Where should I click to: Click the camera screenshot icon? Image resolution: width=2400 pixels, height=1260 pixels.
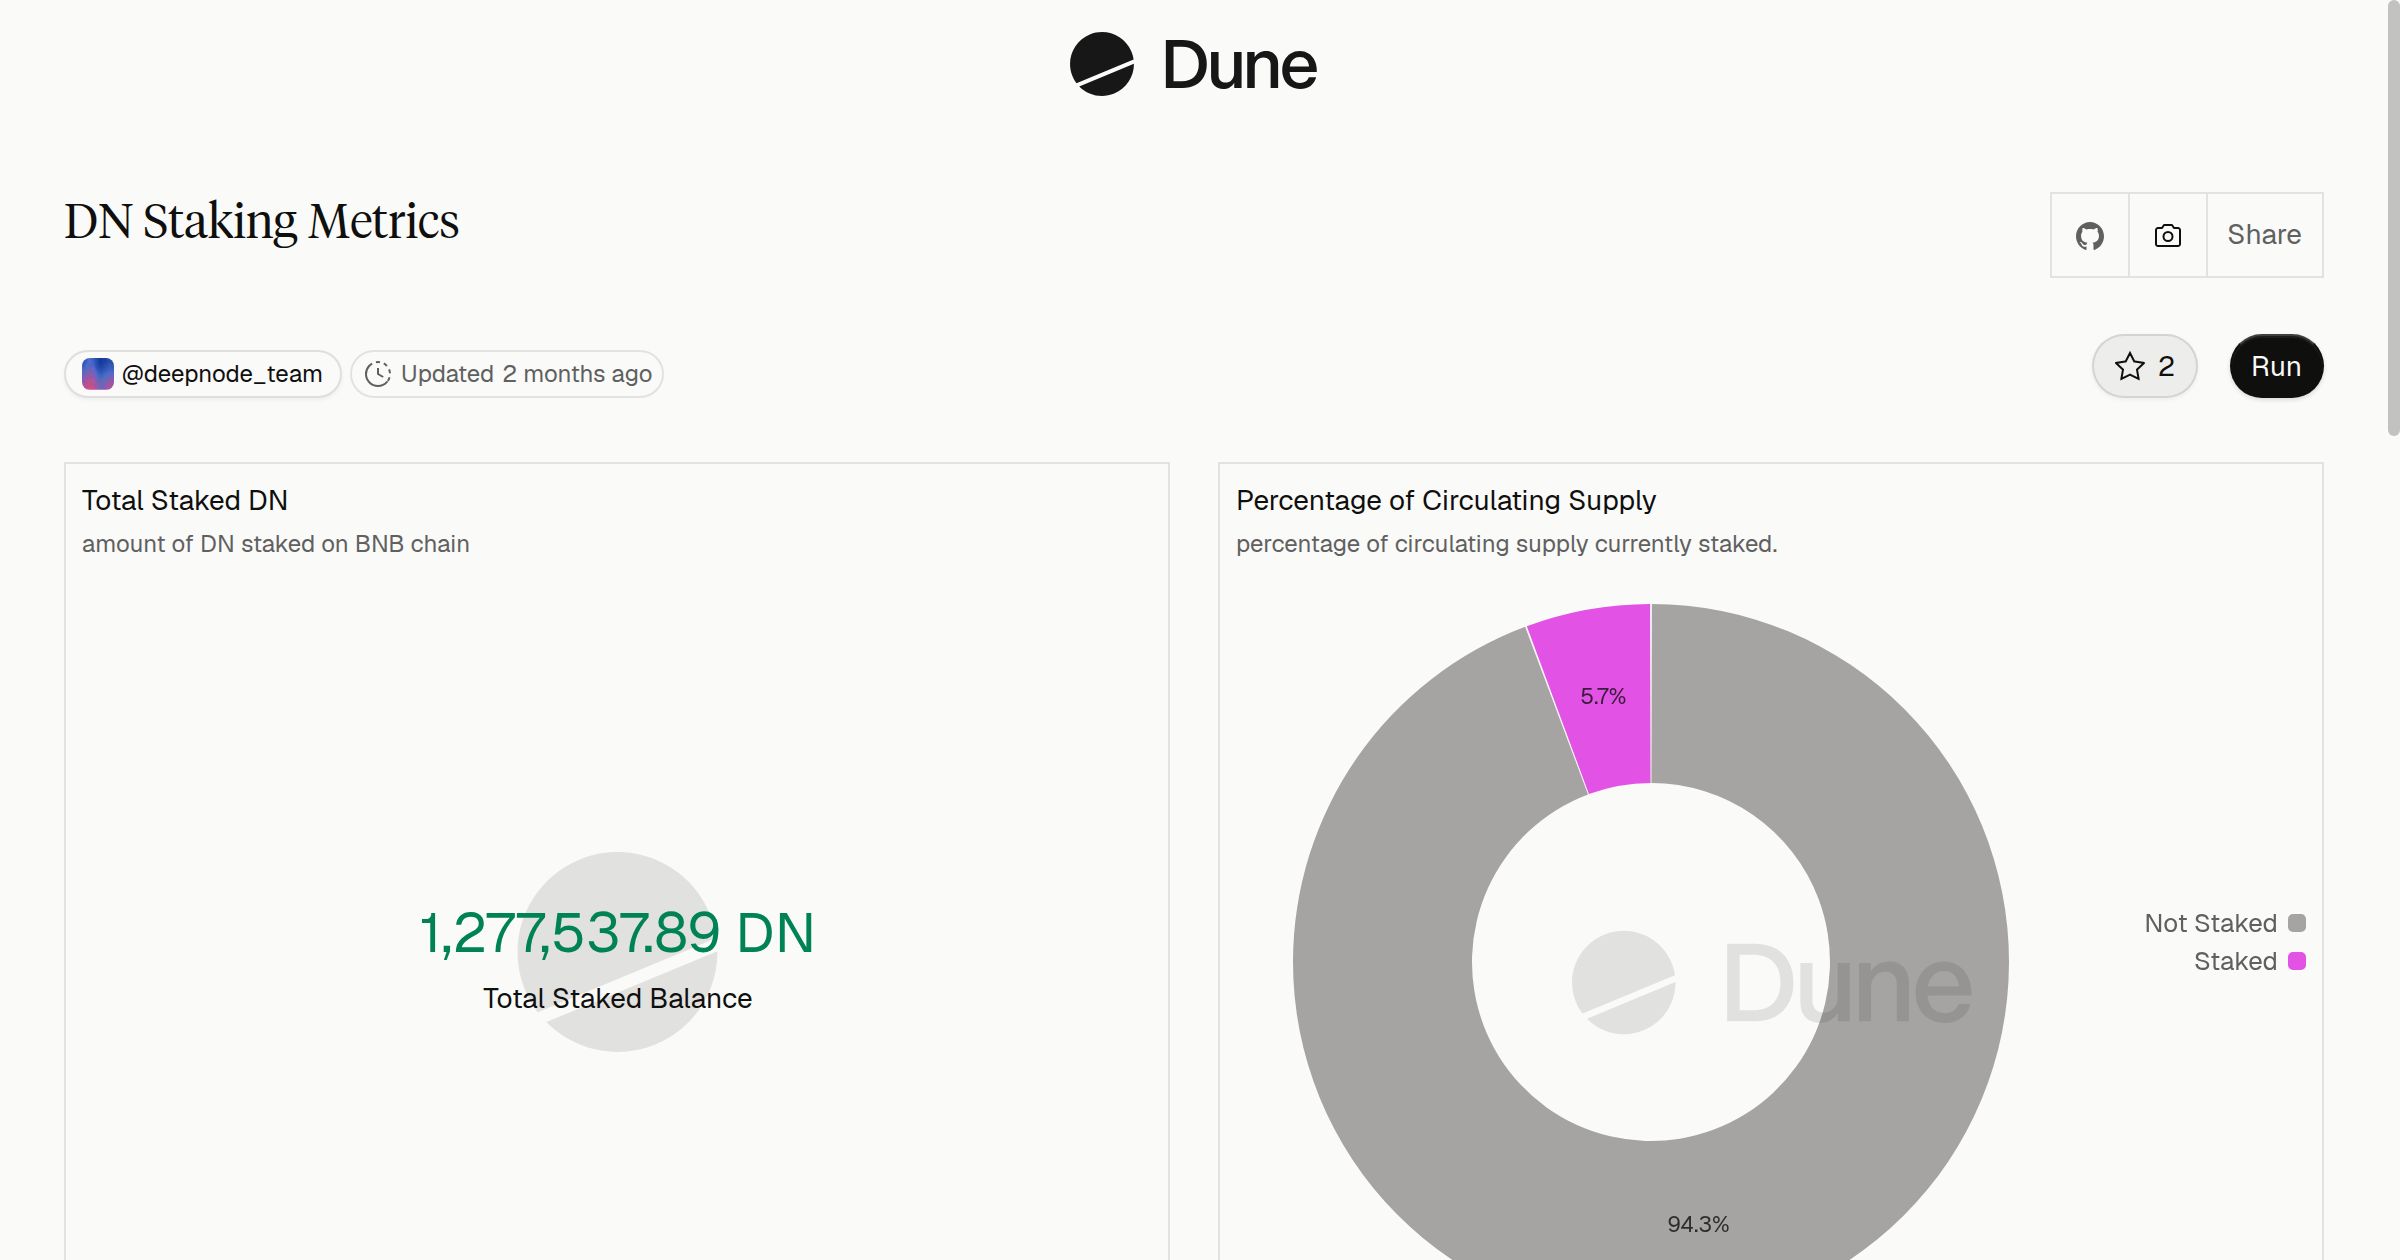[2168, 235]
